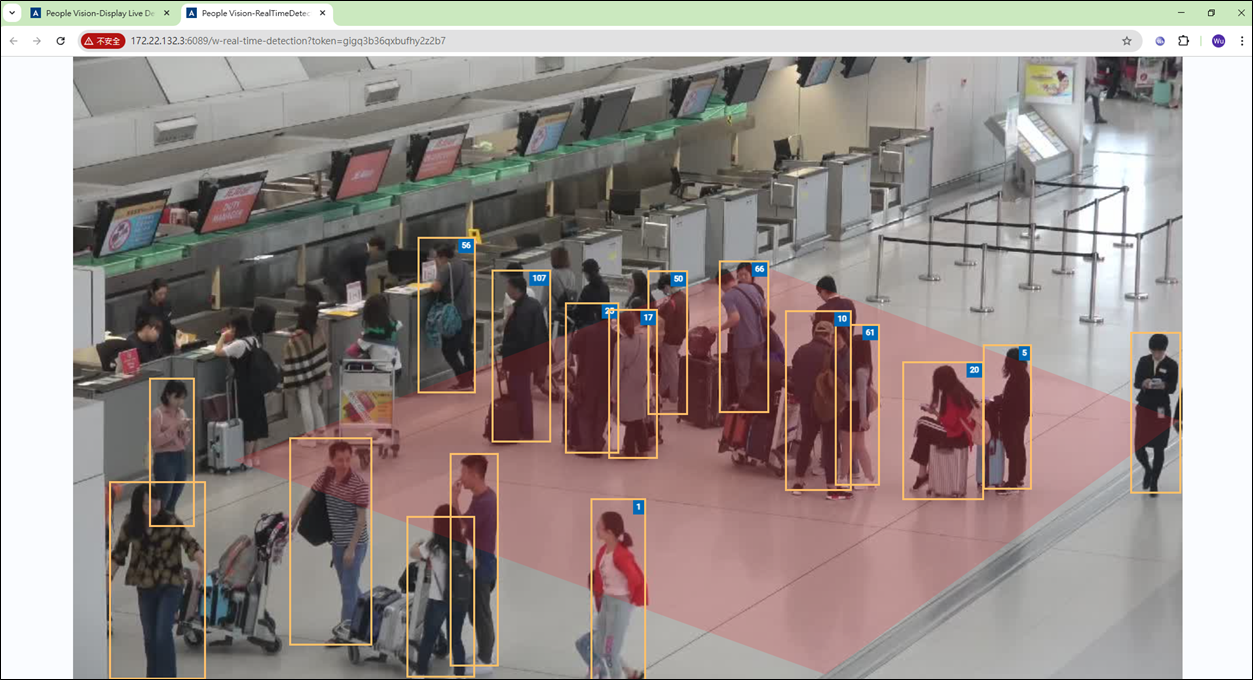Select the person detection box labeled 56

pos(445,318)
